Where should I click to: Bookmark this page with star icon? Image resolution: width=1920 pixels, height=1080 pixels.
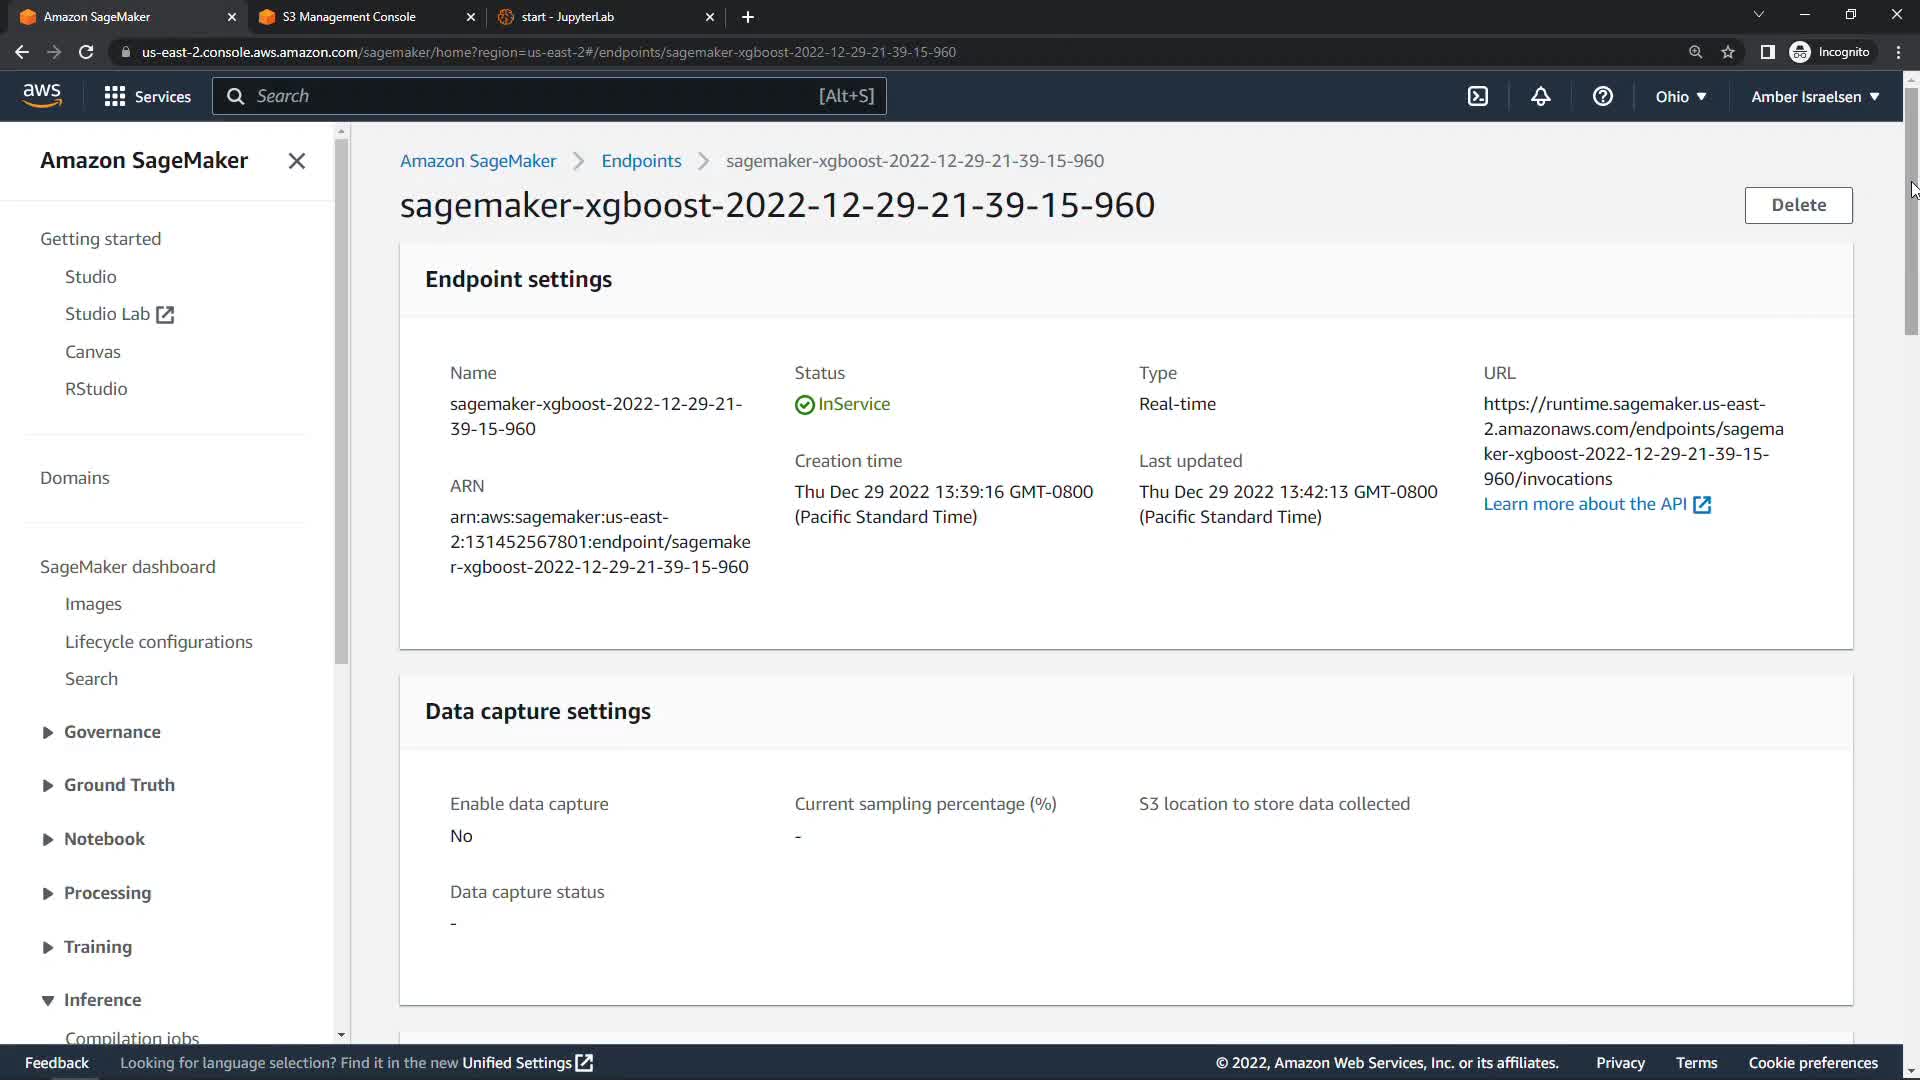1727,52
